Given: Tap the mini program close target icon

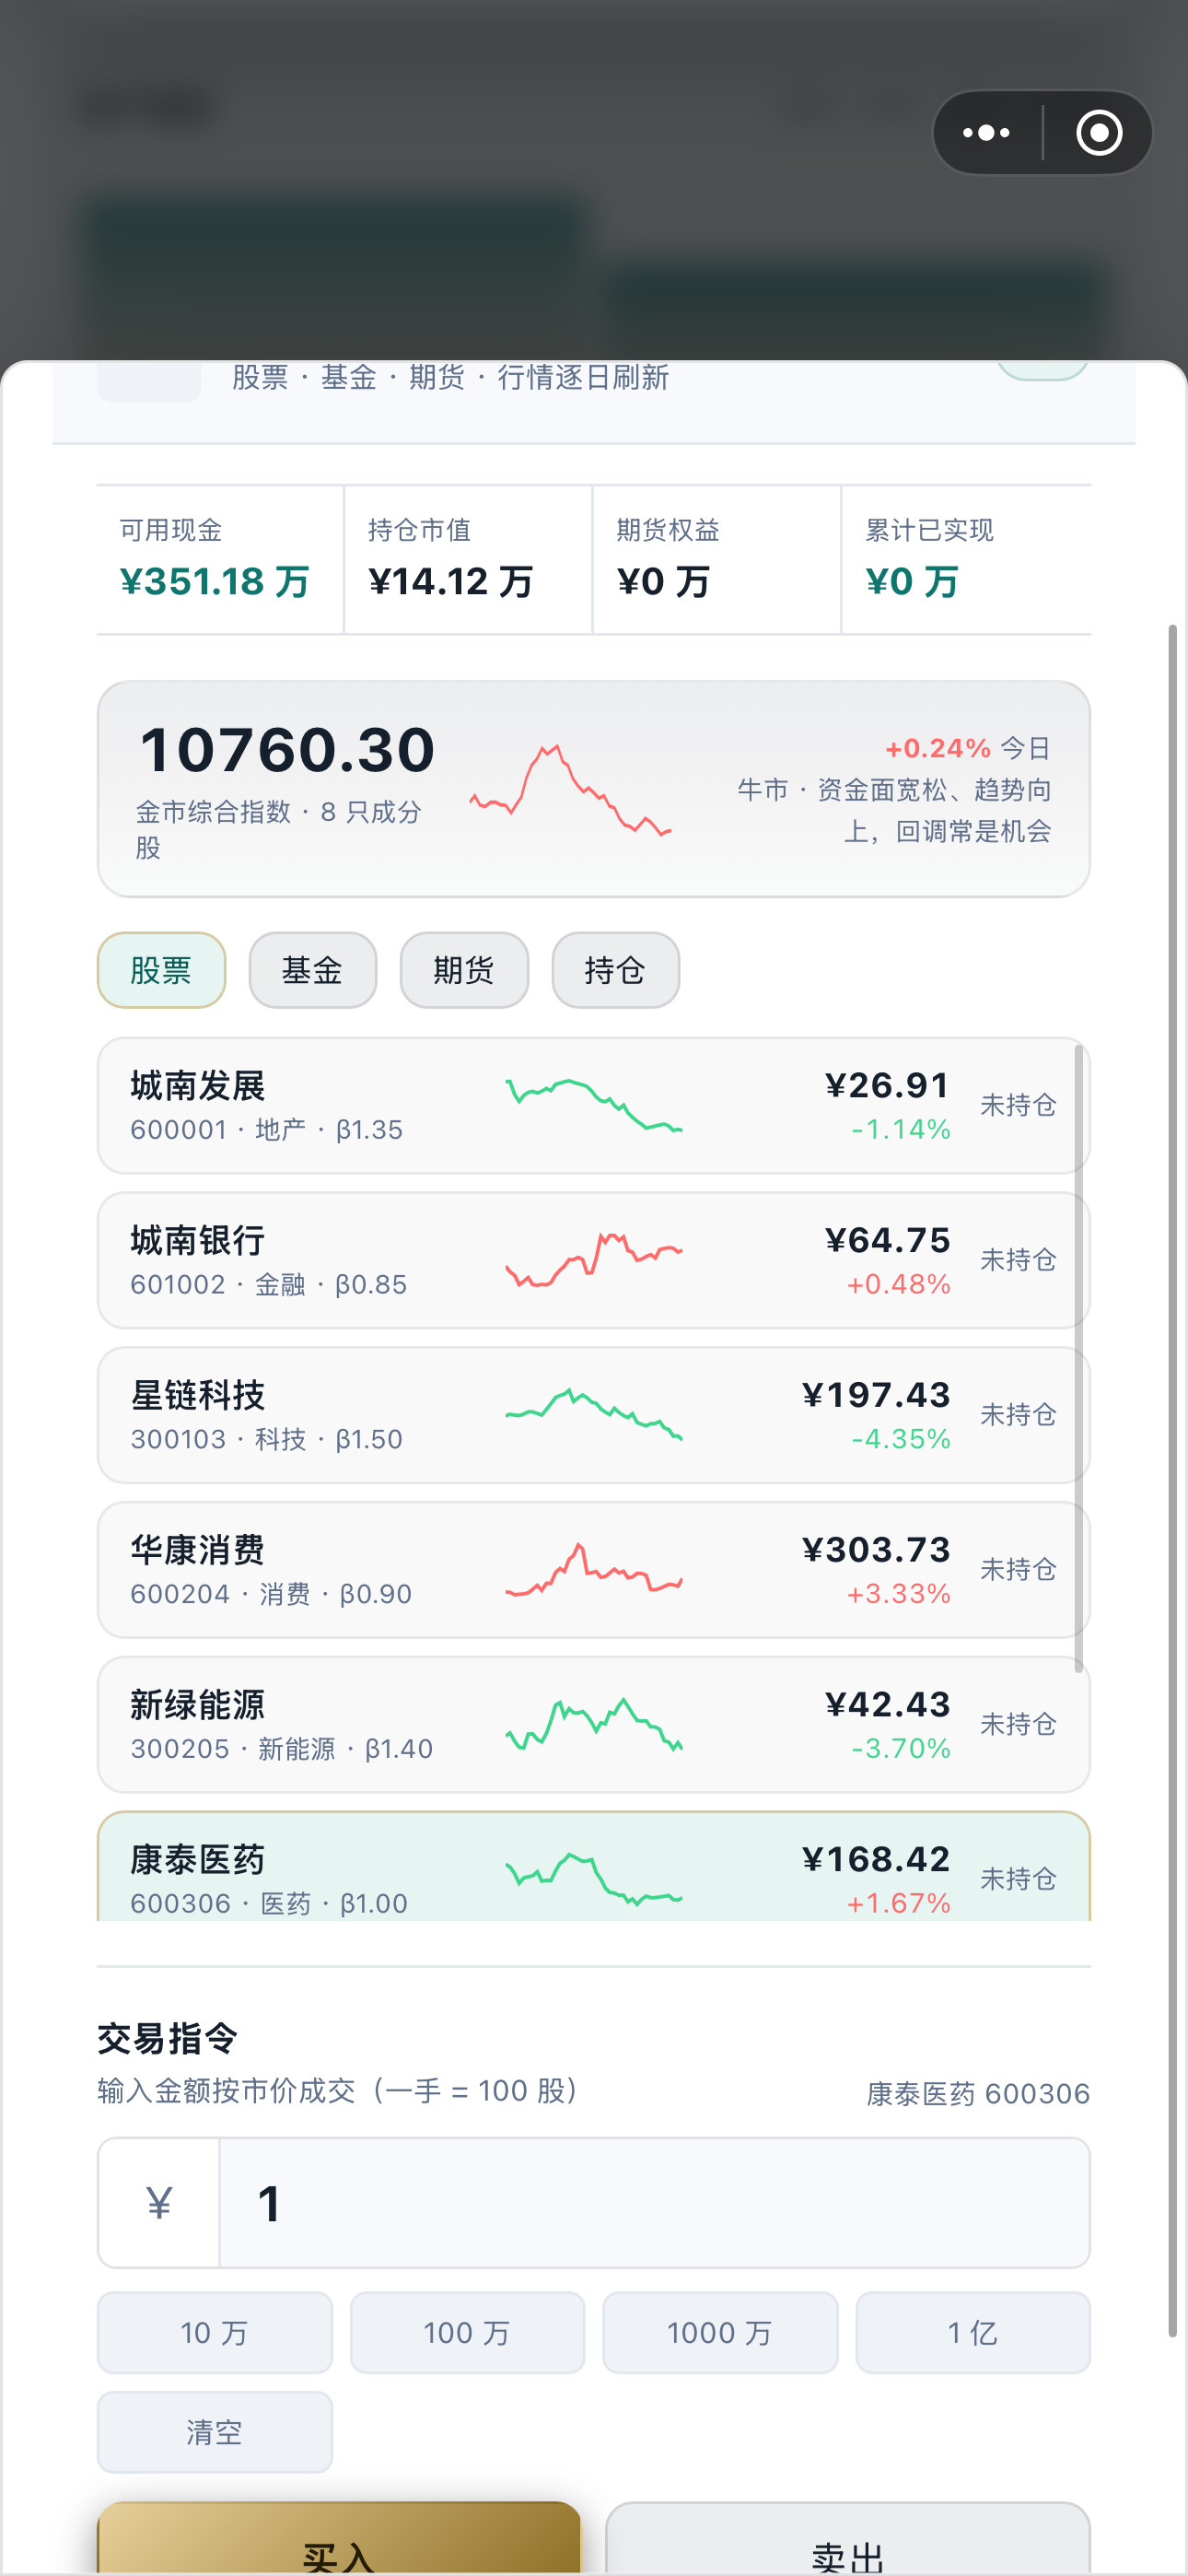Looking at the screenshot, I should tap(1099, 133).
